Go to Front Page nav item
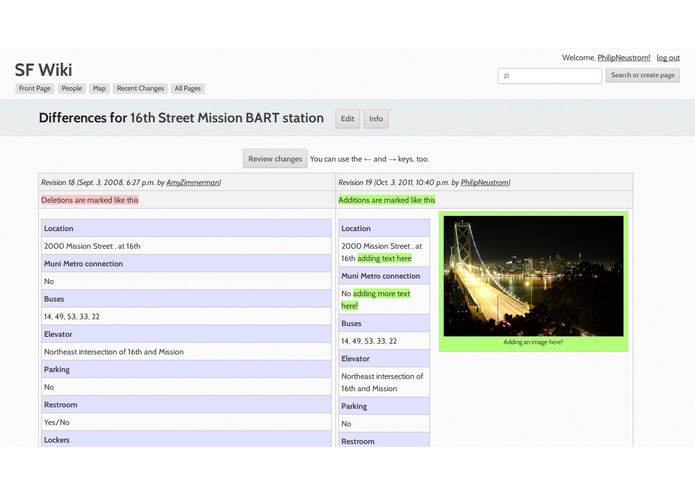Viewport: 695px width, 494px height. pos(35,89)
